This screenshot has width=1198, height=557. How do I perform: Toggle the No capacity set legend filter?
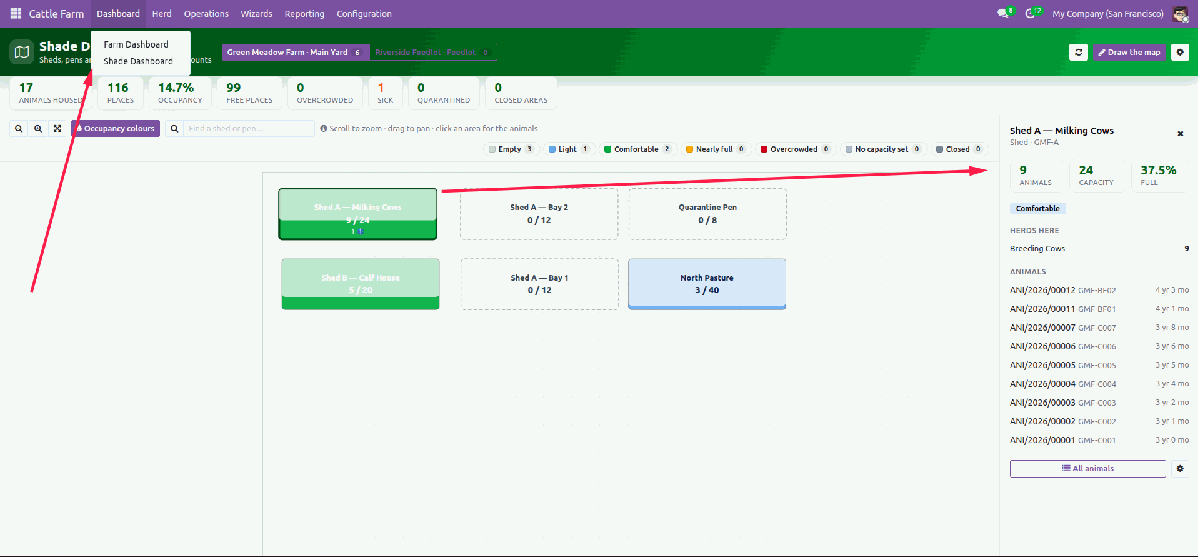pos(882,149)
